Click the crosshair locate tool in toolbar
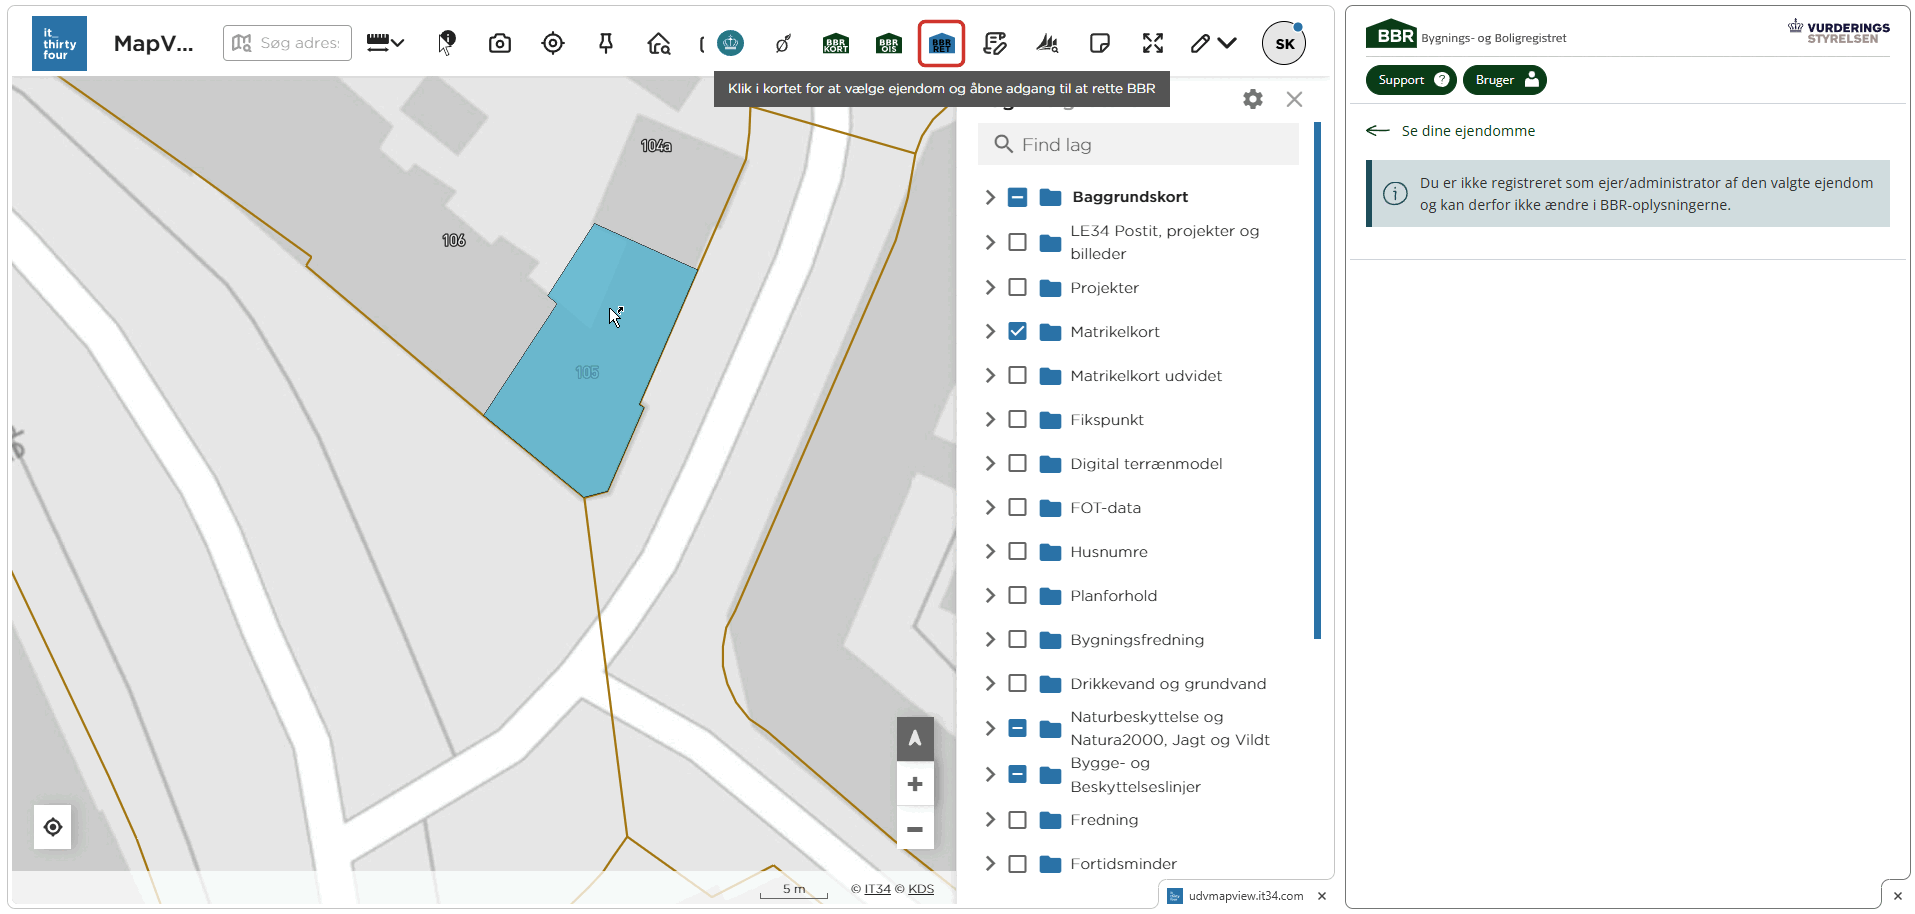This screenshot has width=1915, height=914. [553, 43]
